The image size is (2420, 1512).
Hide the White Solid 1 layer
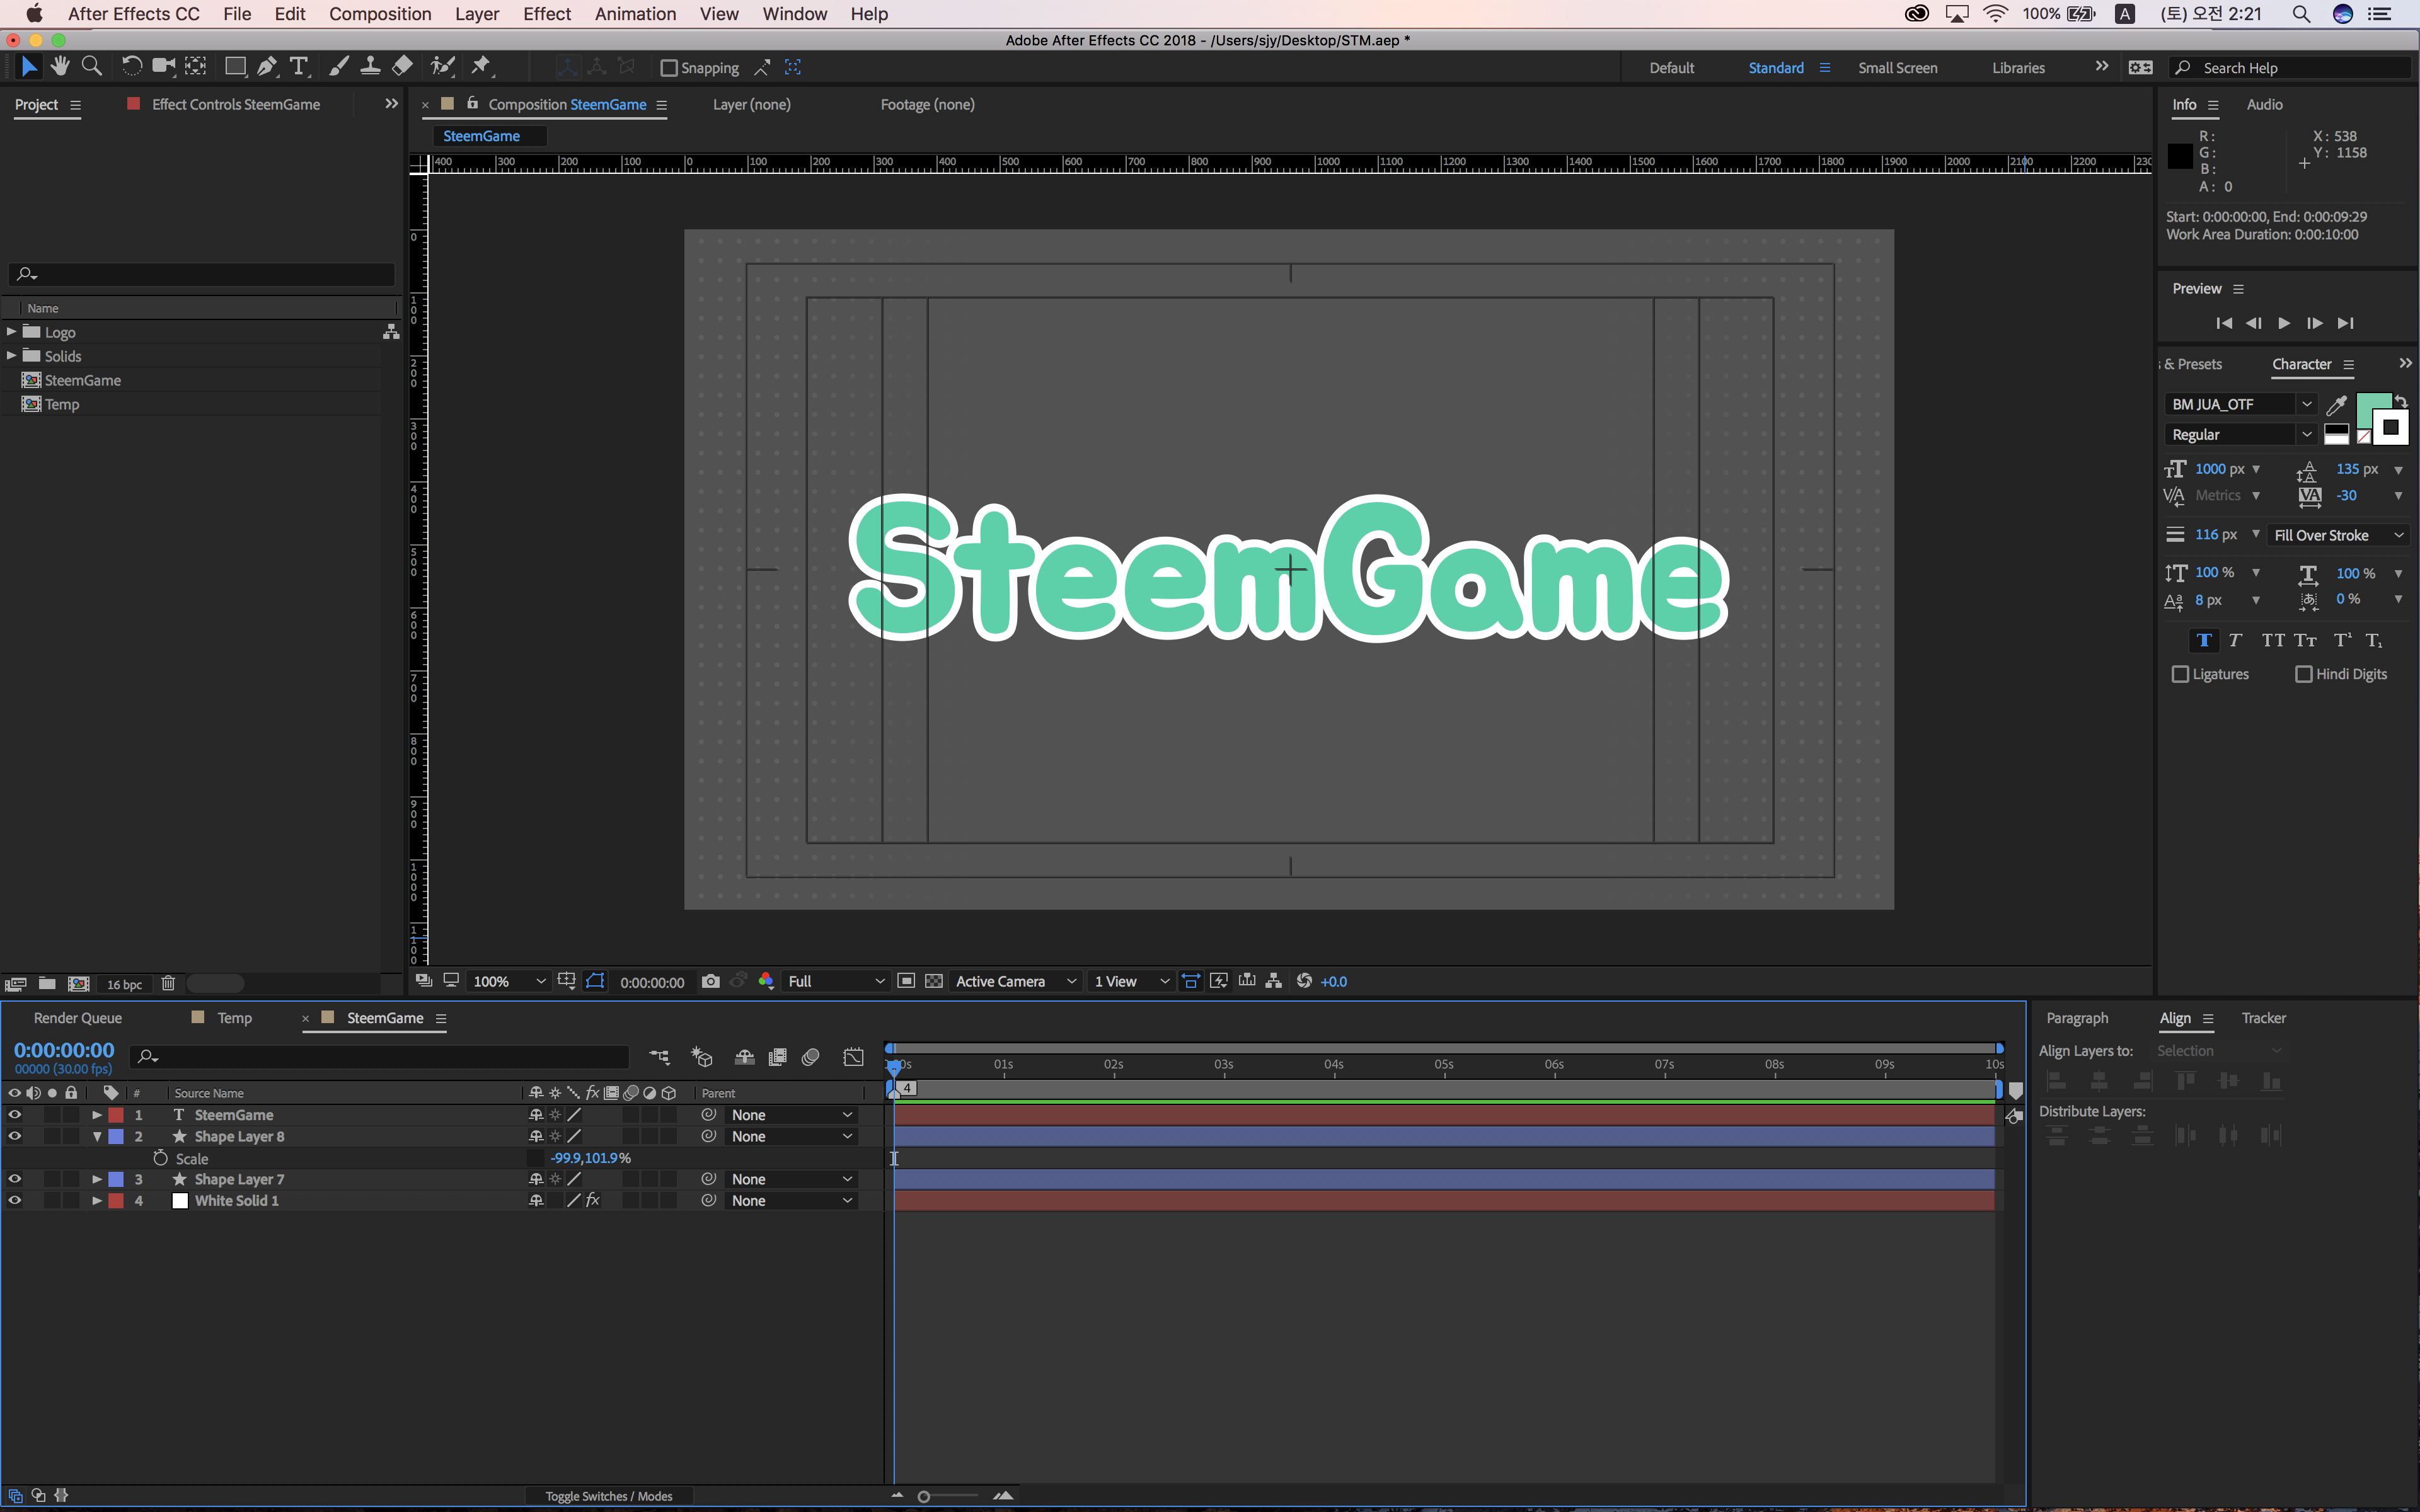[x=14, y=1200]
